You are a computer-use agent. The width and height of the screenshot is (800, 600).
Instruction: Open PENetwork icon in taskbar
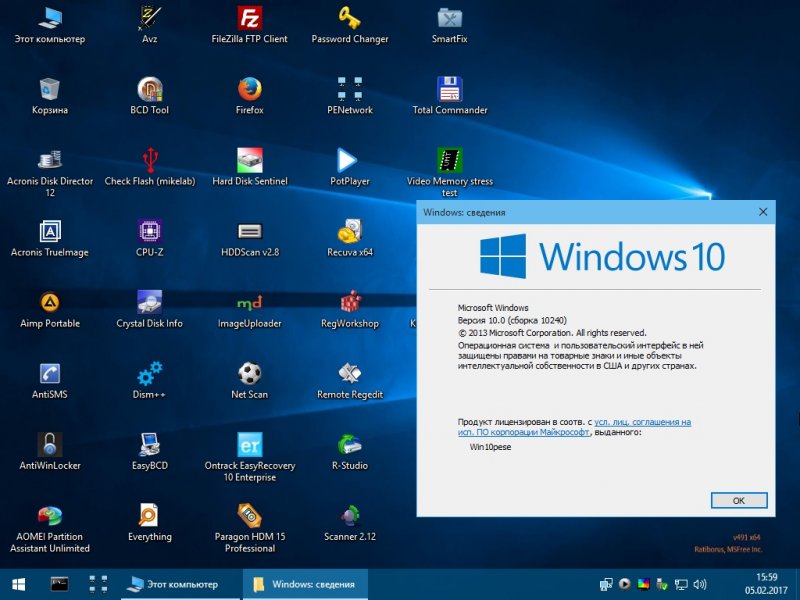[98, 584]
